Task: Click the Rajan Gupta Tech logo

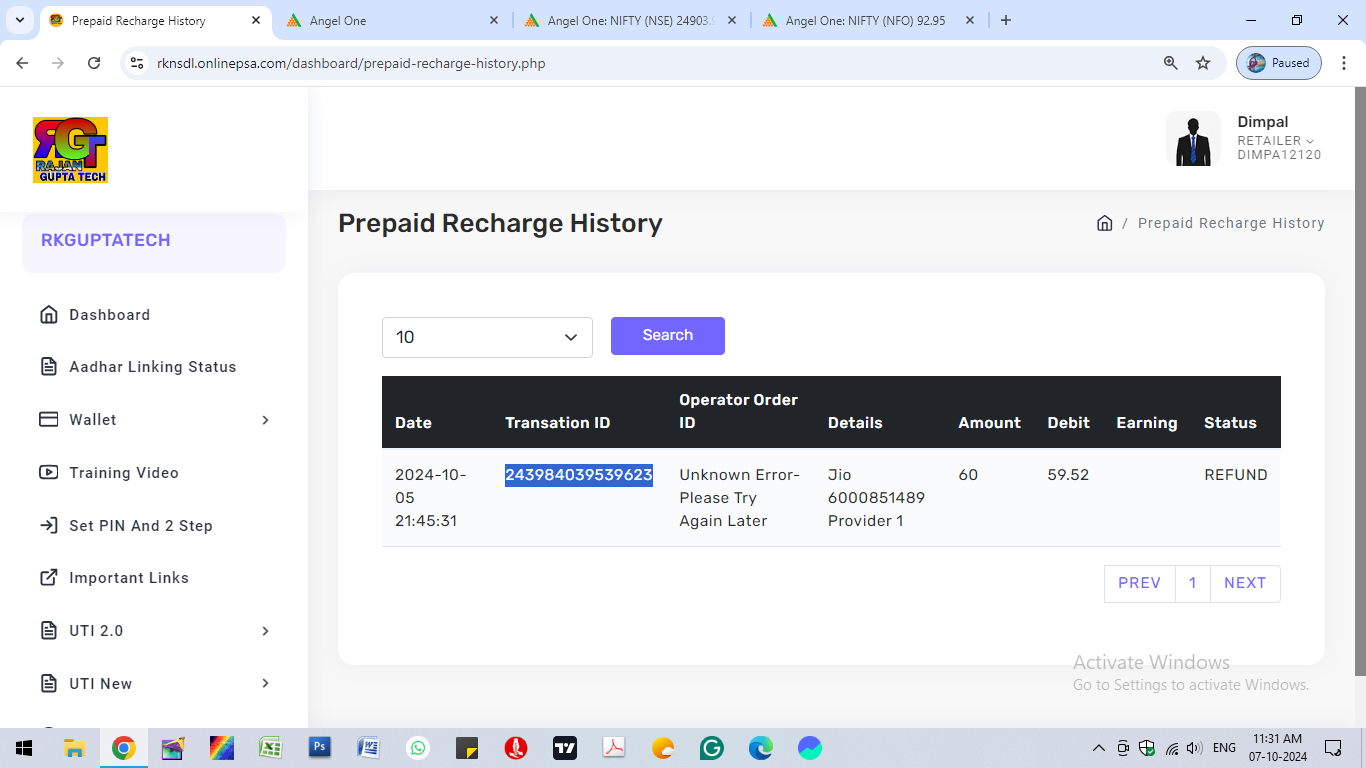Action: tap(70, 150)
